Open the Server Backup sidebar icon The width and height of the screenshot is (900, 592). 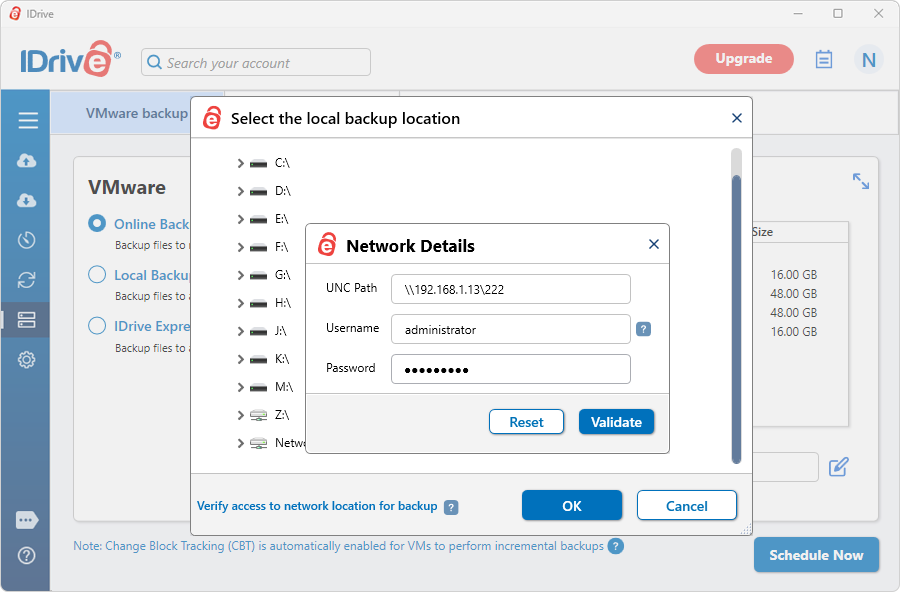26,320
